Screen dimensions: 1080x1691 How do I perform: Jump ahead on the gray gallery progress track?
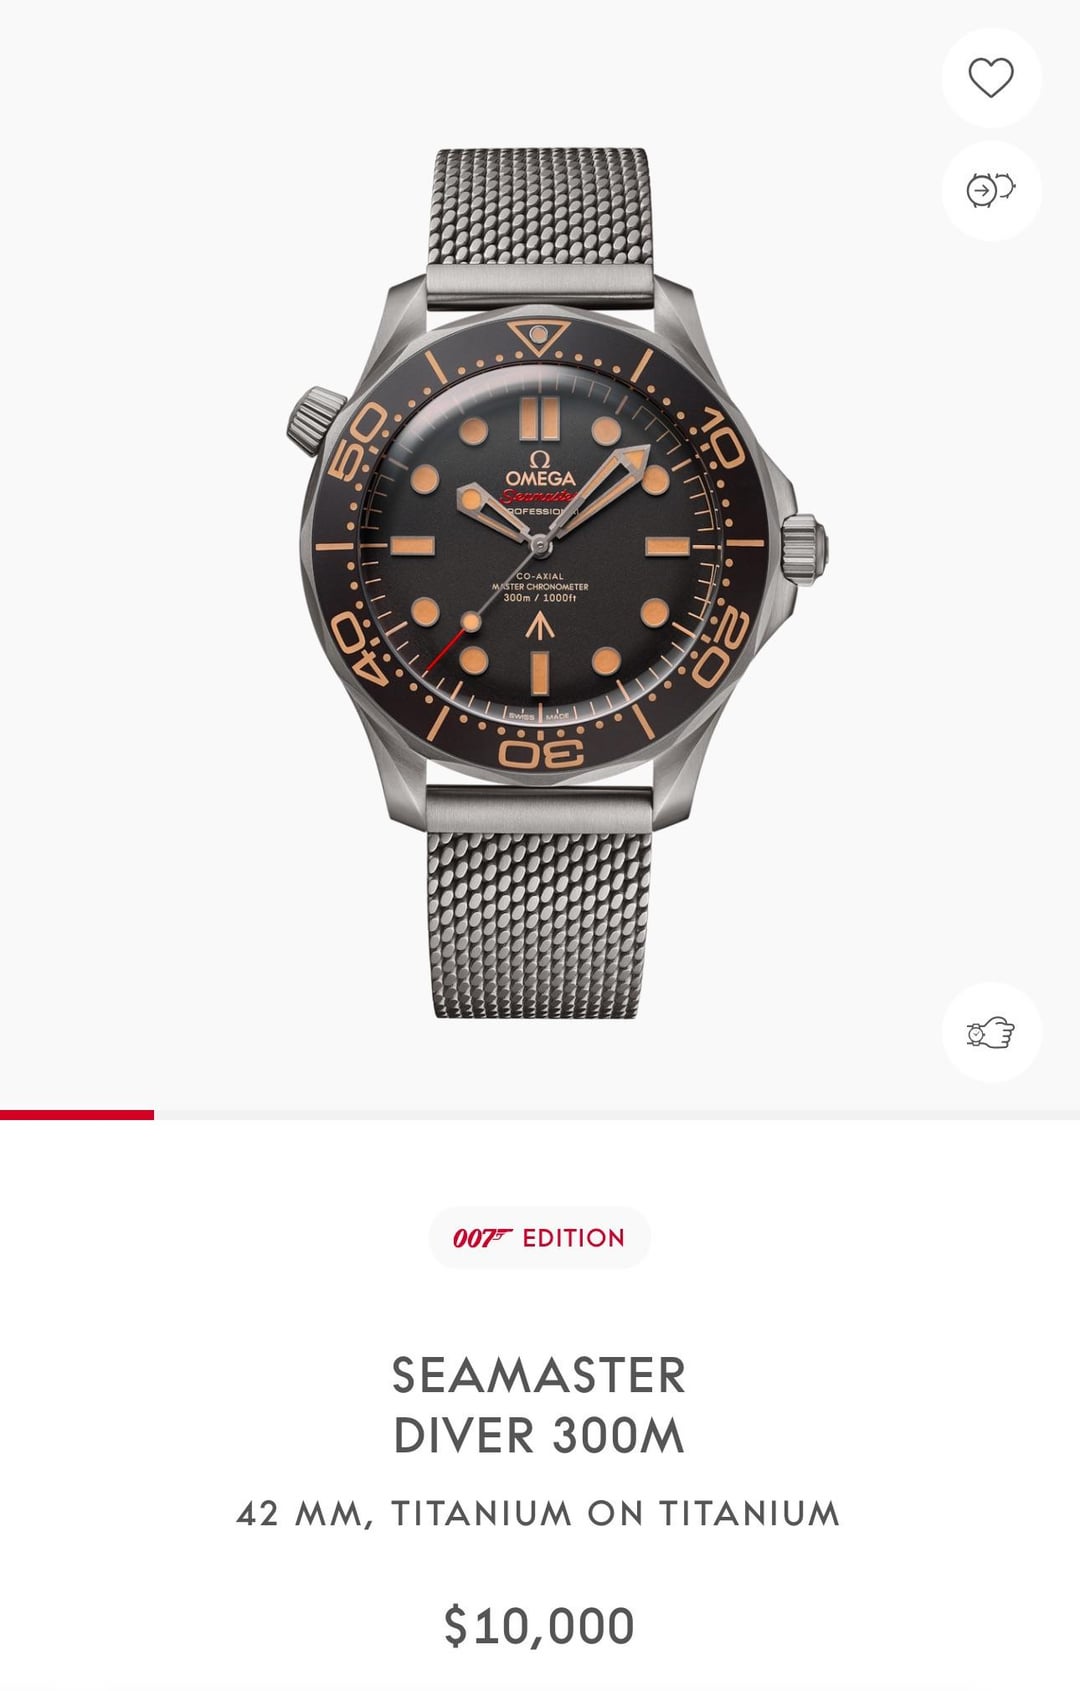point(617,1114)
